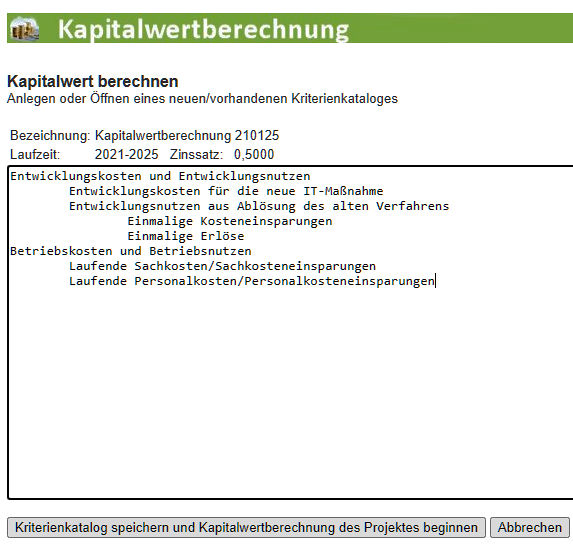Click the coin stack logo icon
The width and height of the screenshot is (573, 550).
pyautogui.click(x=24, y=29)
